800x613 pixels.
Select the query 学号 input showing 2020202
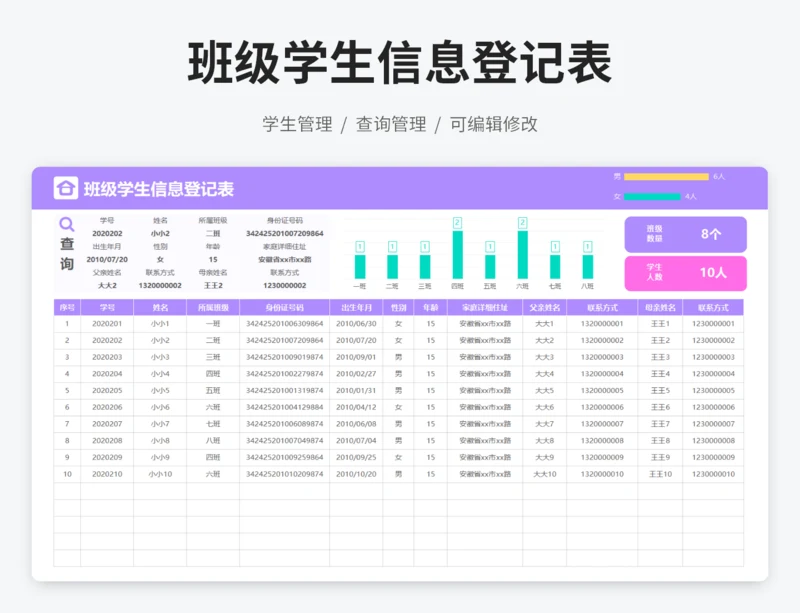coord(107,233)
